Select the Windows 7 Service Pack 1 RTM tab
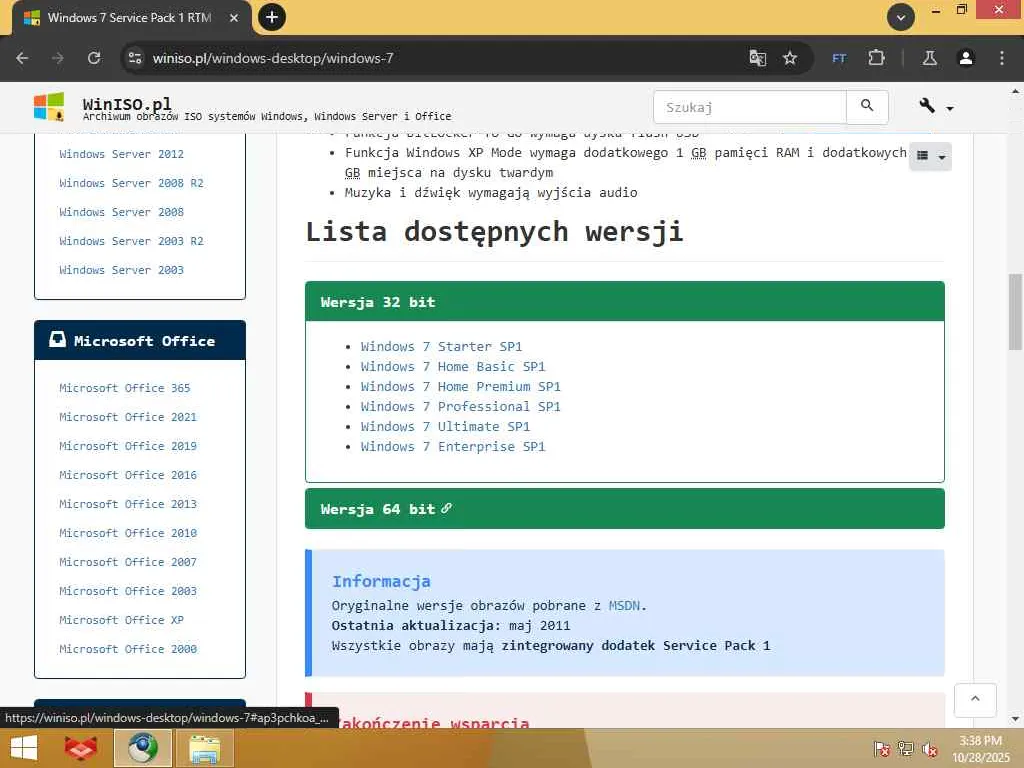Screen dimensions: 1024x768 (131, 18)
